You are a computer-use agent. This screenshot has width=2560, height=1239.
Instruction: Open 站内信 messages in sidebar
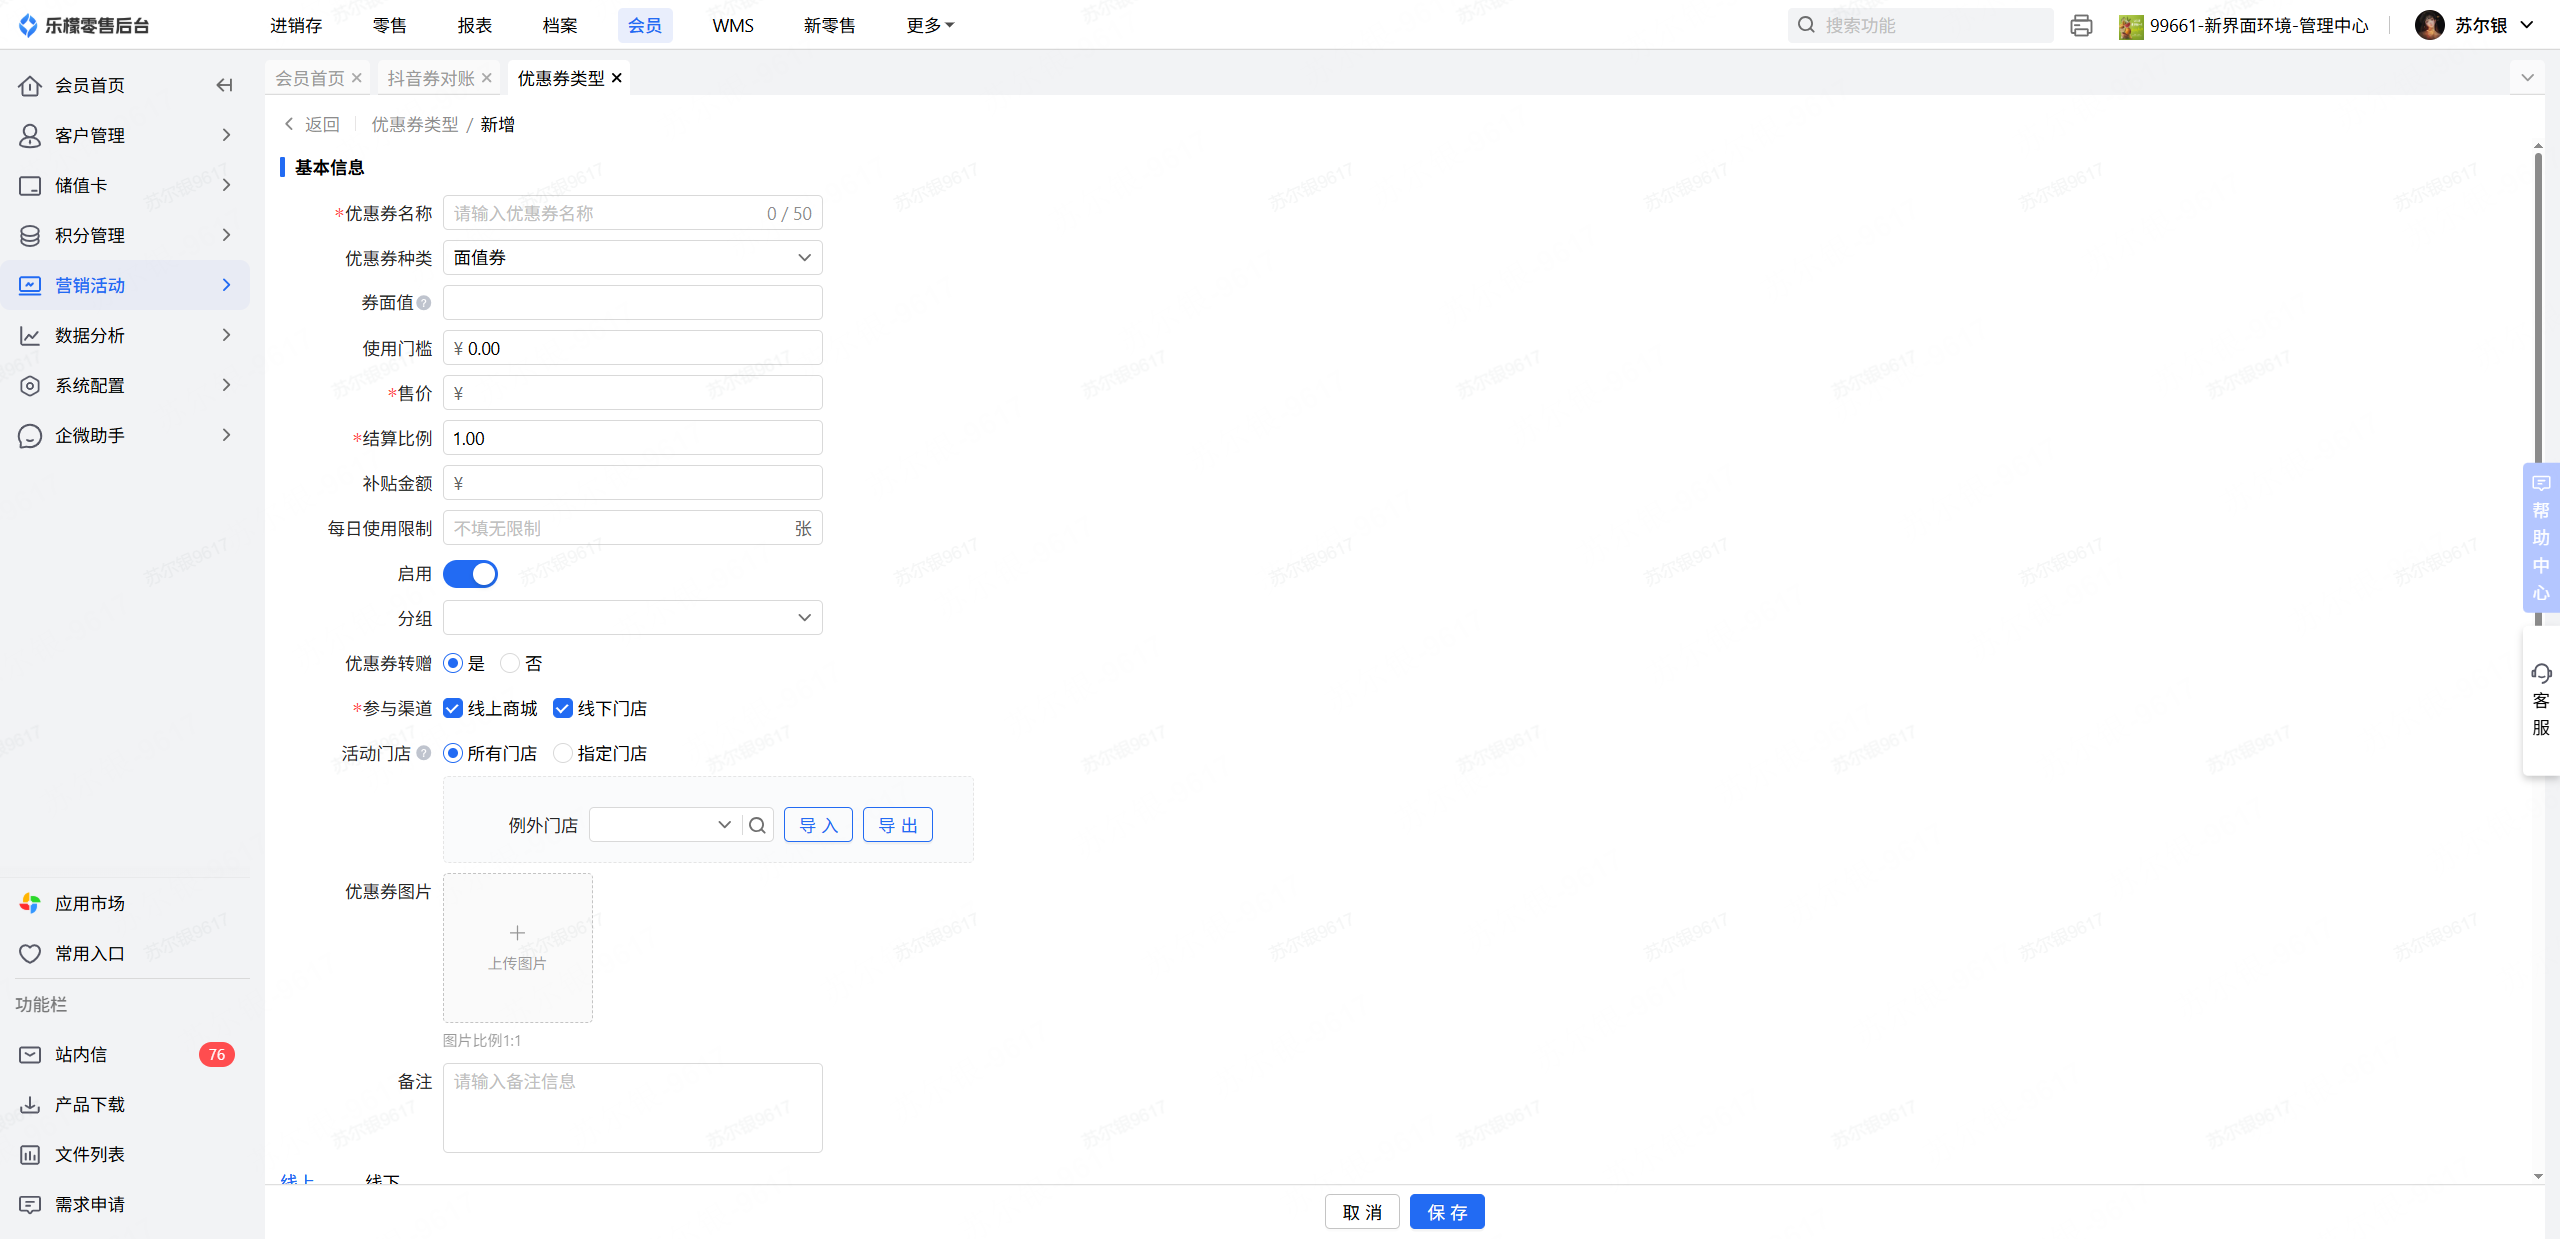pos(81,1054)
